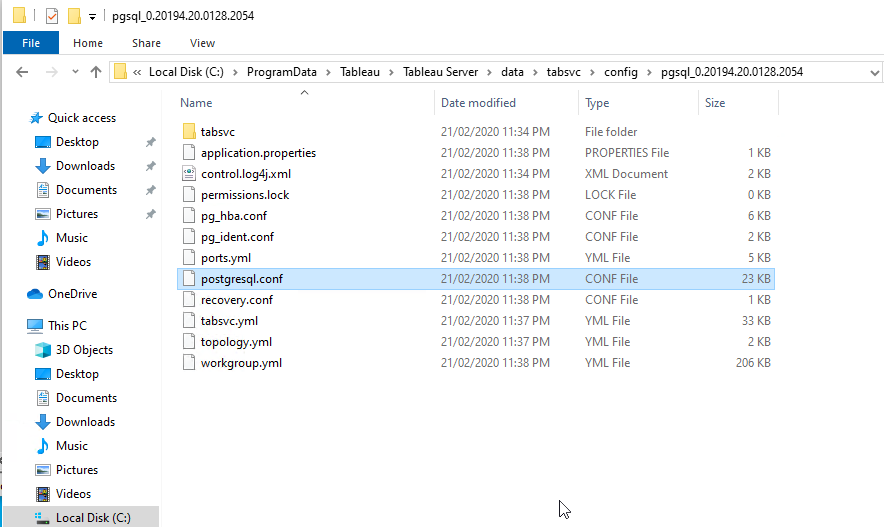Click the recovery.conf file icon
This screenshot has width=884, height=527.
coord(189,299)
